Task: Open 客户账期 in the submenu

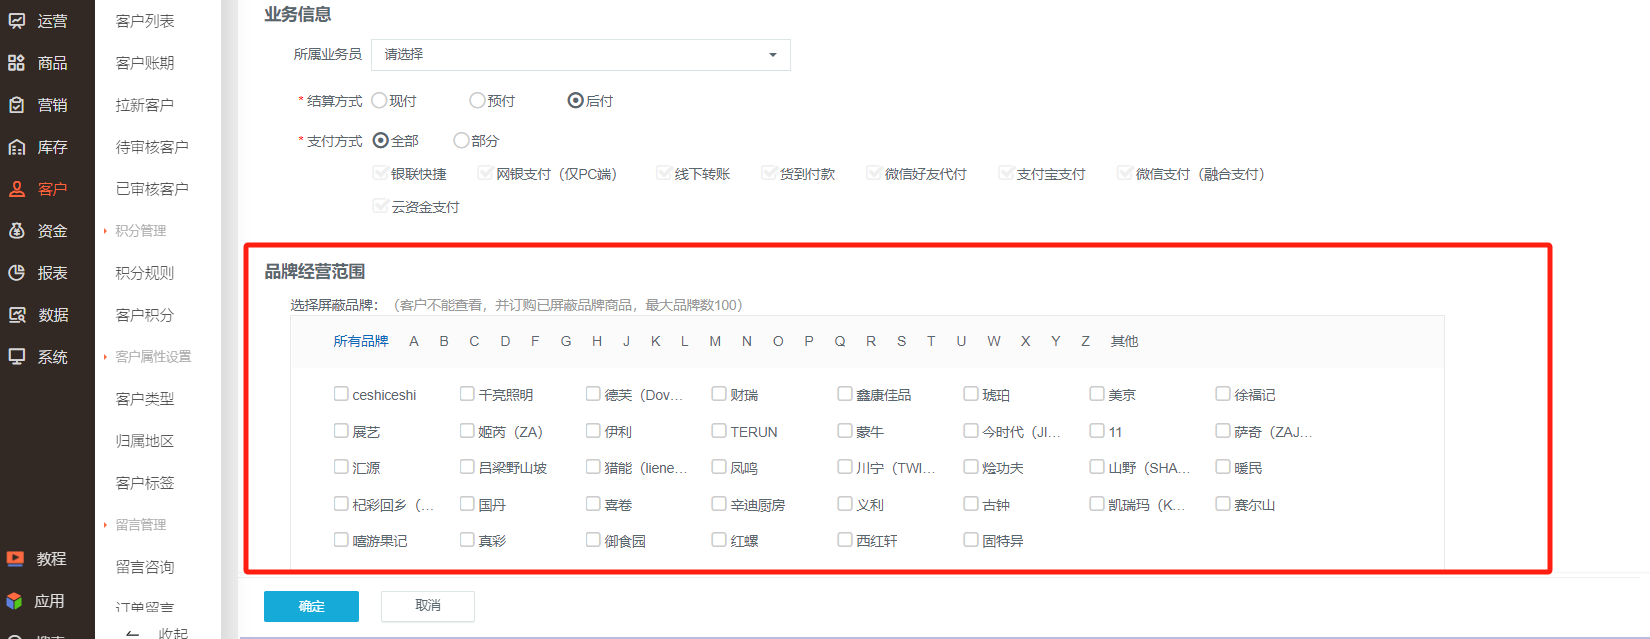Action: pyautogui.click(x=145, y=63)
